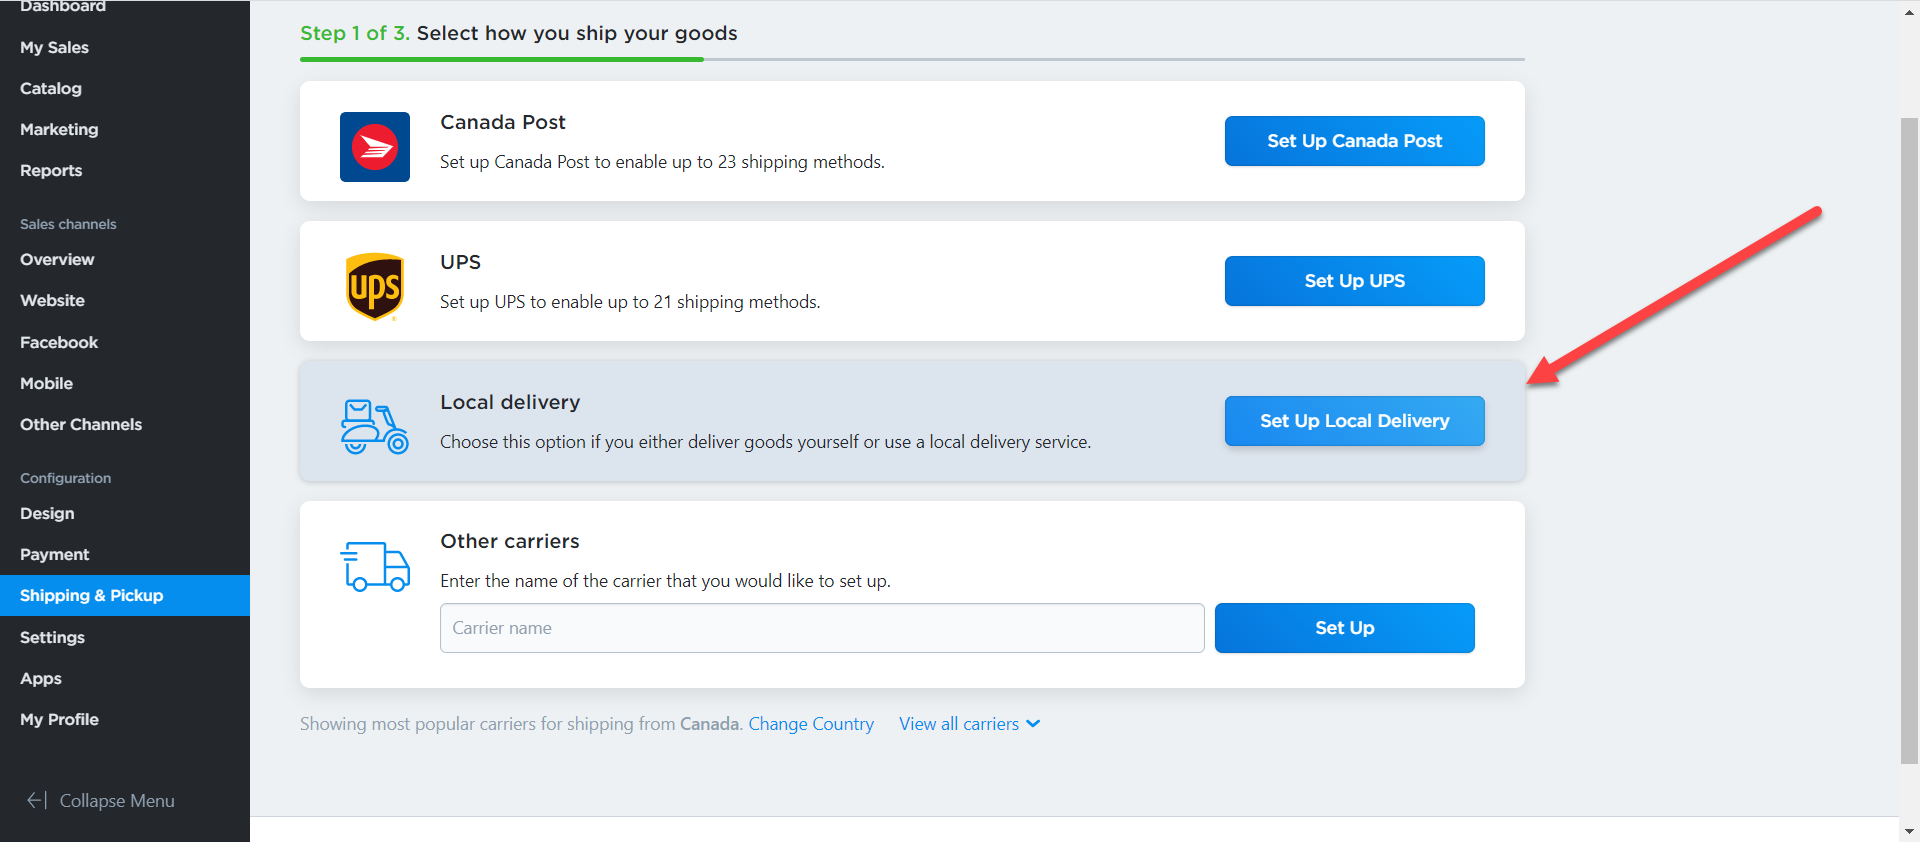Click the Collapse Menu arrow icon

37,800
